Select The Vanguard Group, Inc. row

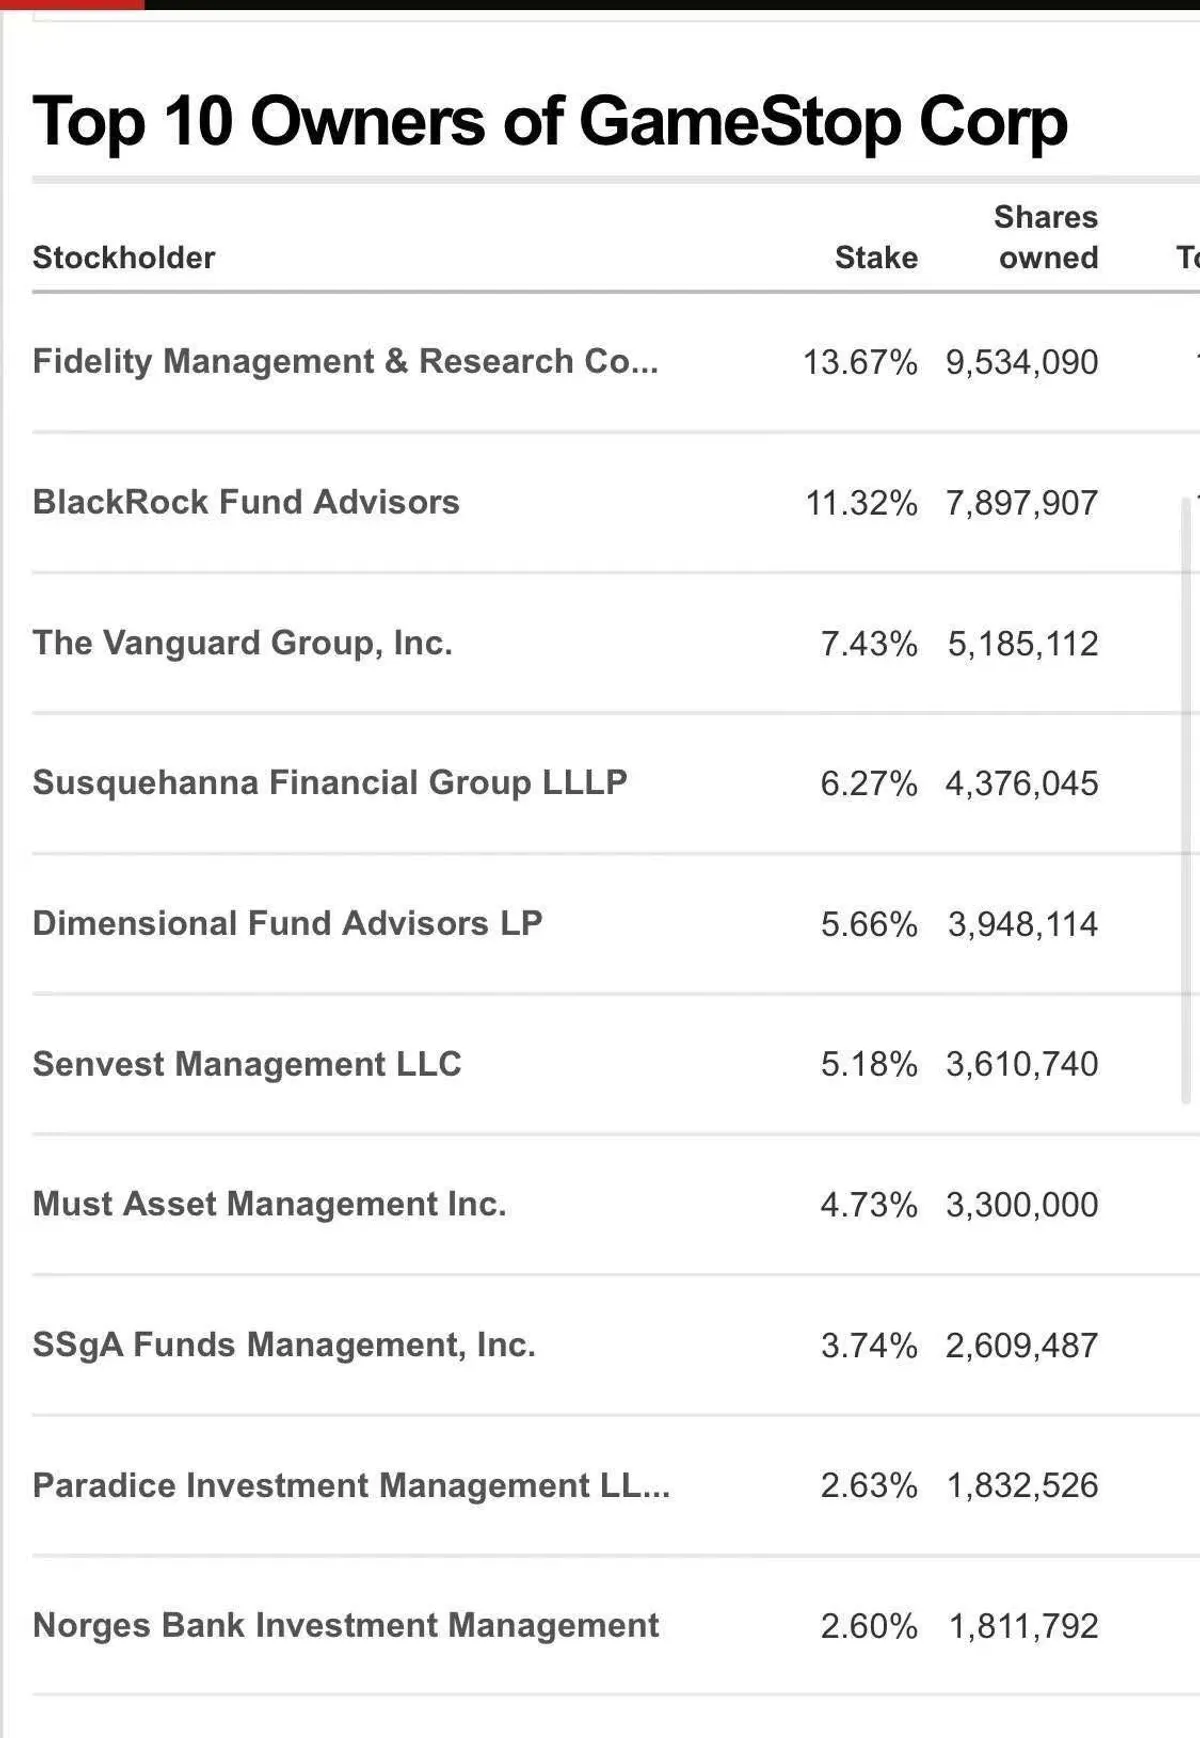click(x=242, y=643)
